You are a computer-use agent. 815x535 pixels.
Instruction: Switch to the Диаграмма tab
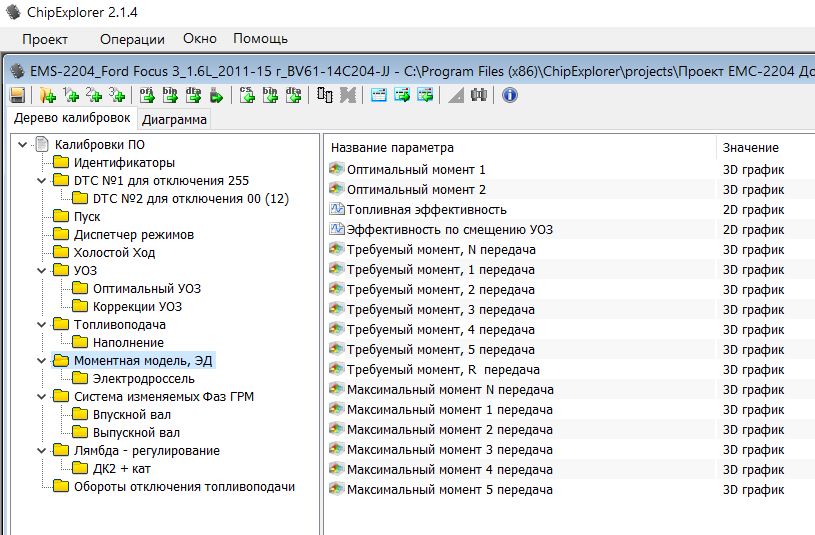pos(174,120)
